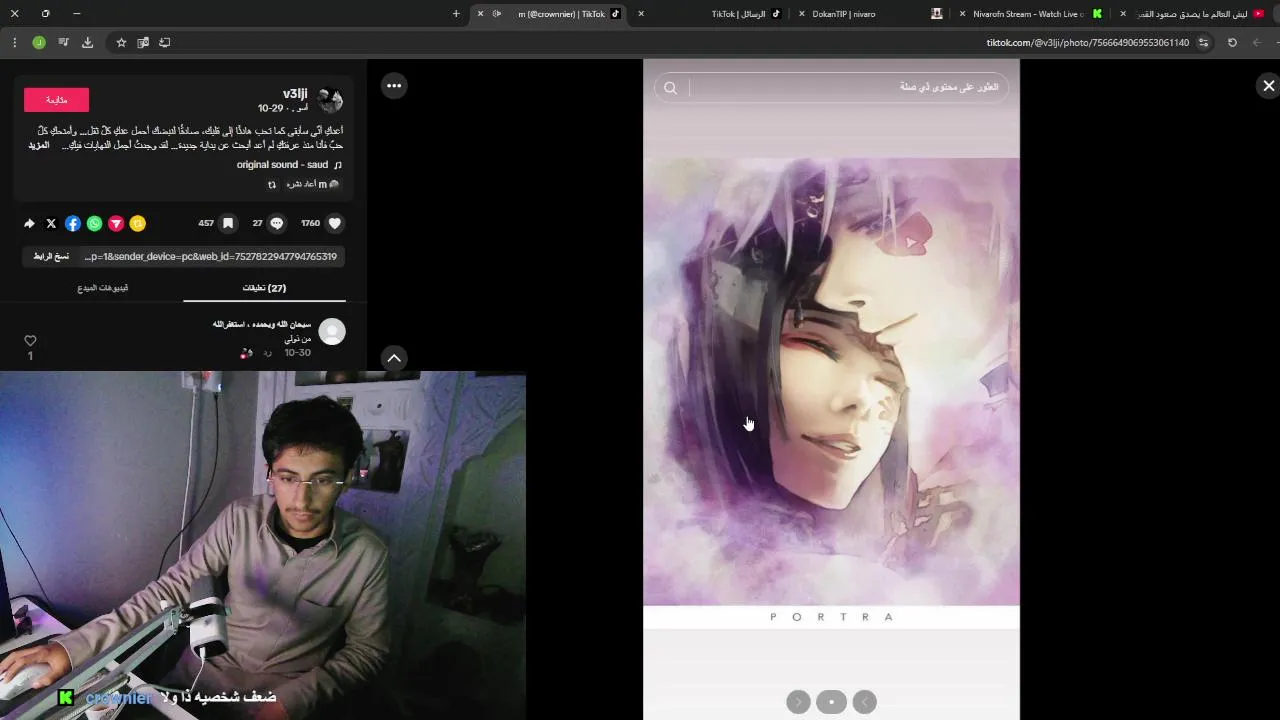Open a new browser tab
Screen dimensions: 1280x720
click(456, 14)
